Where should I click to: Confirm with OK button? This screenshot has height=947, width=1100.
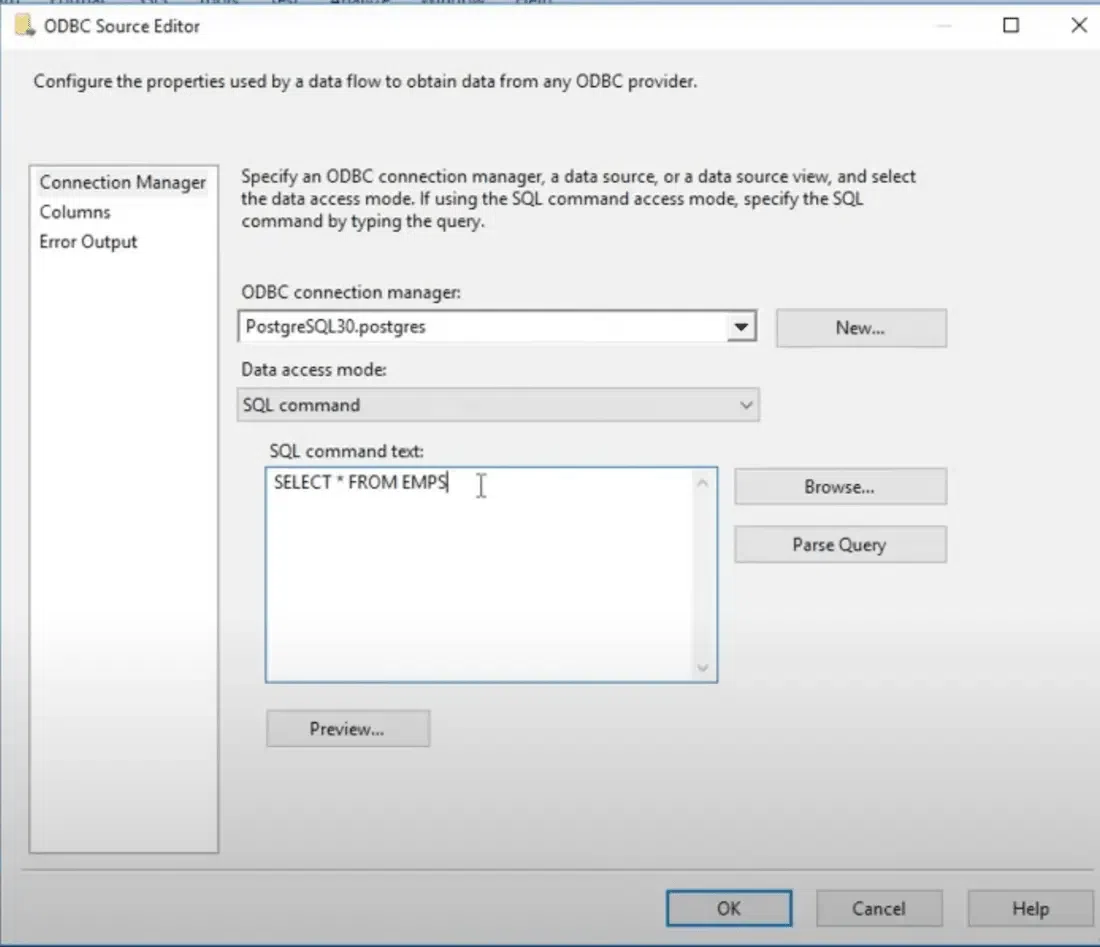[729, 908]
